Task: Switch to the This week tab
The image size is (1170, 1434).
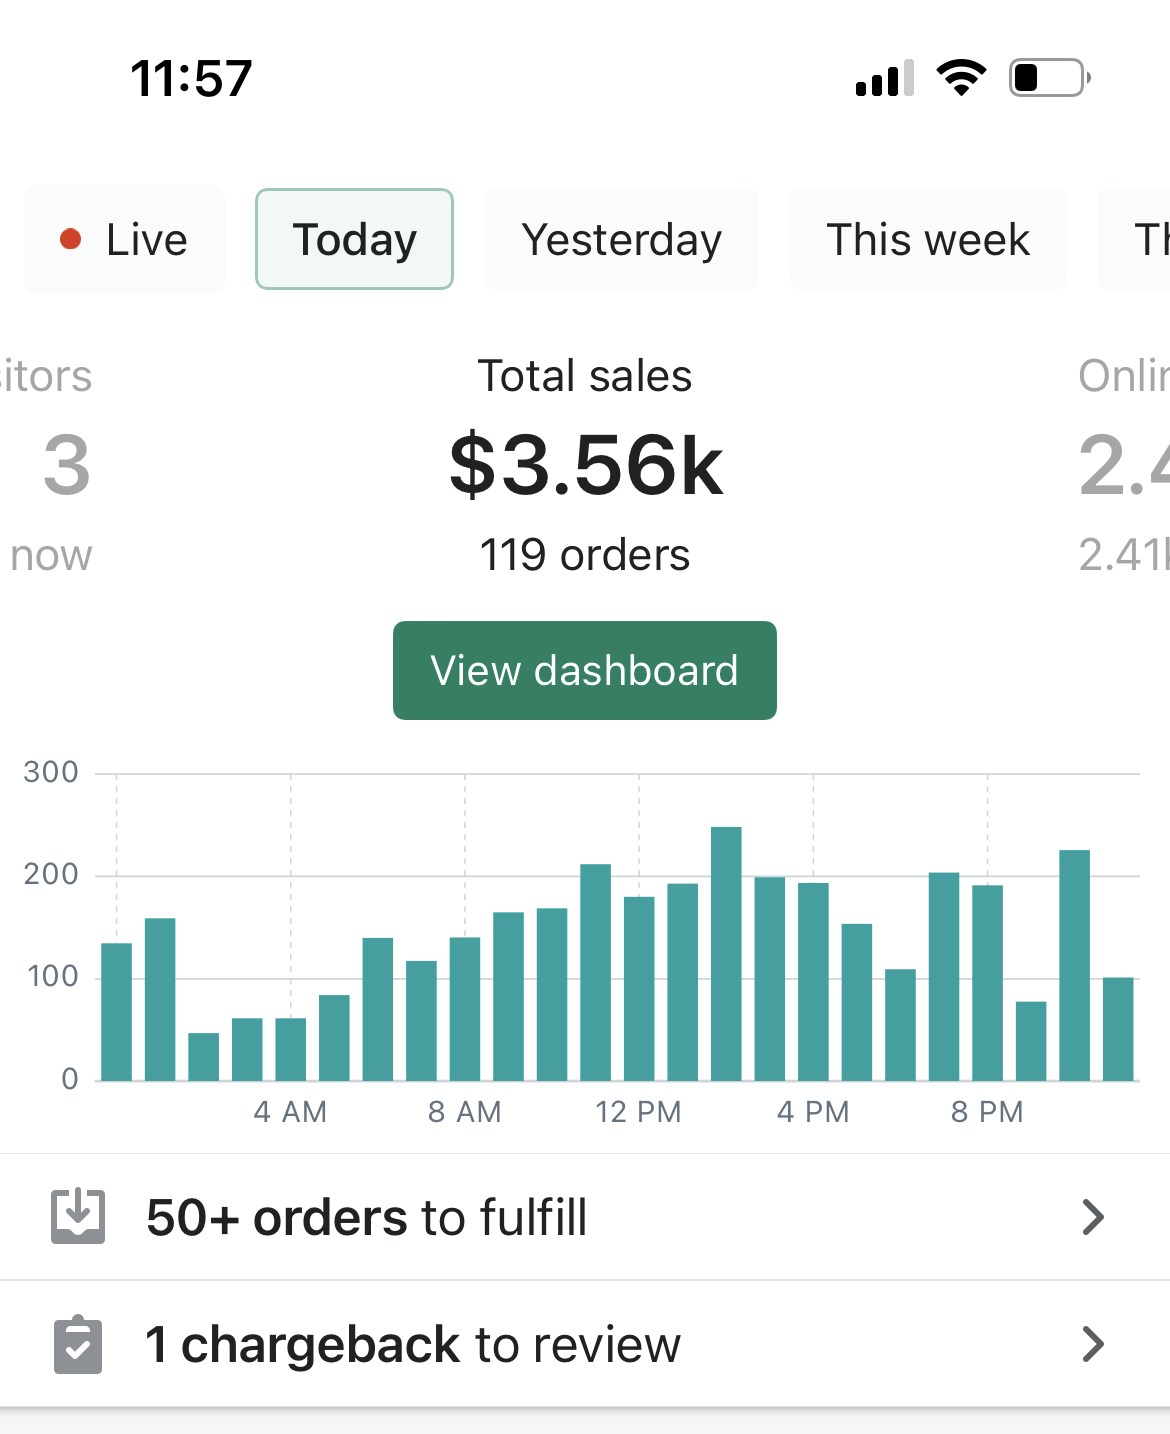Action: tap(927, 240)
